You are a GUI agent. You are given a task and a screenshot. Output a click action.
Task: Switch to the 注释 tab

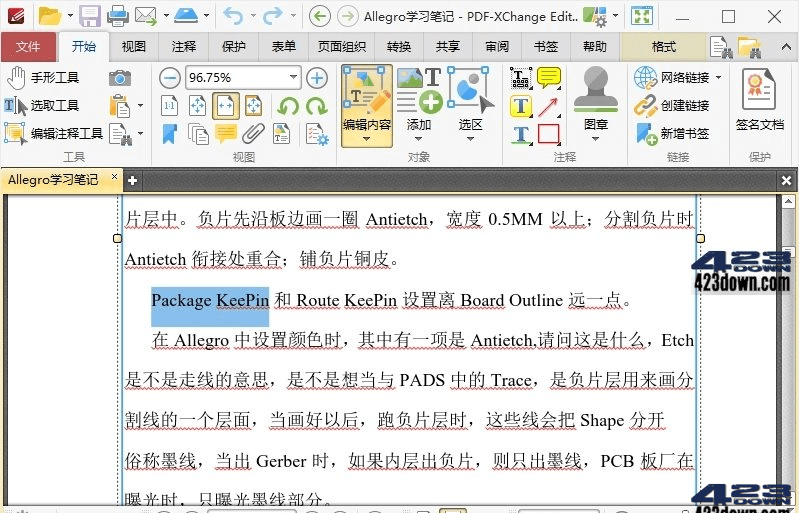pos(183,47)
